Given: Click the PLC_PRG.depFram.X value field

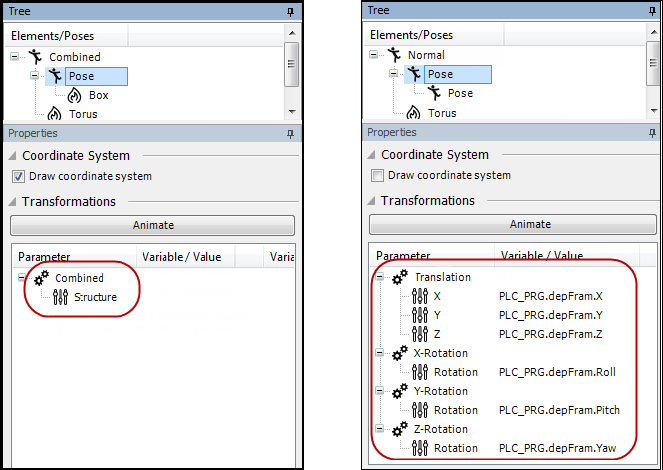Looking at the screenshot, I should point(550,296).
